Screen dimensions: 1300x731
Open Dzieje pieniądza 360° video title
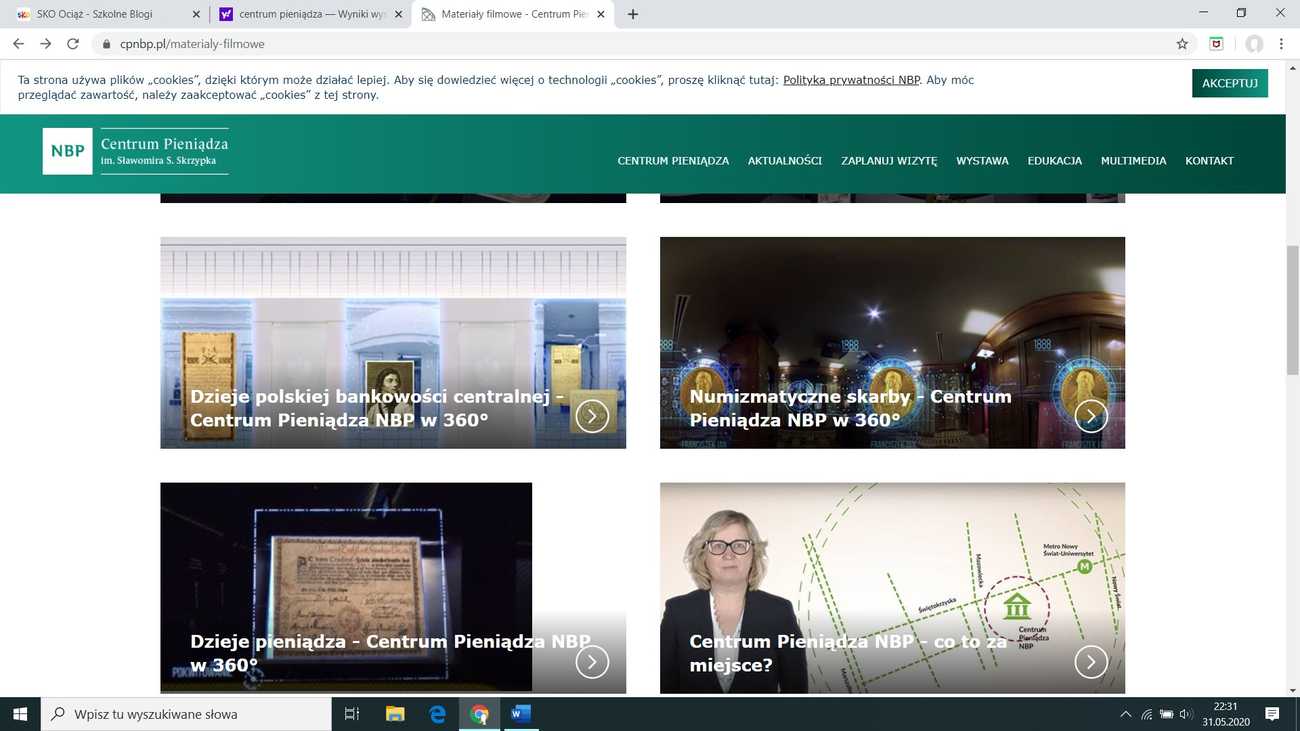(x=390, y=653)
